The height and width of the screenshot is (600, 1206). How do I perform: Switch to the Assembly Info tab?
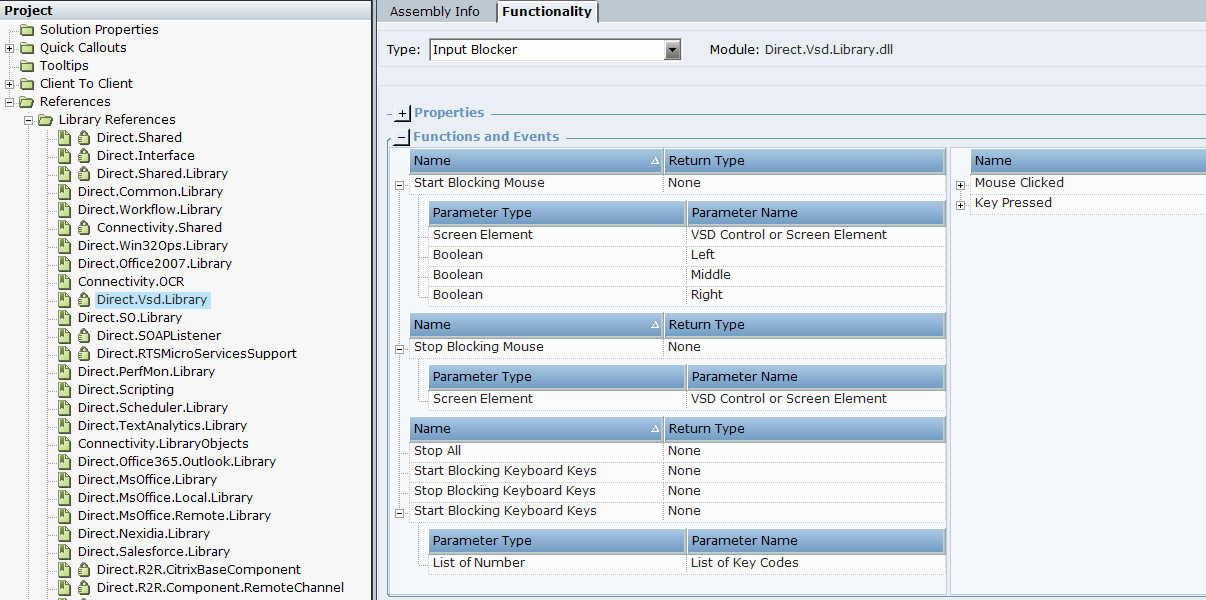pos(434,12)
